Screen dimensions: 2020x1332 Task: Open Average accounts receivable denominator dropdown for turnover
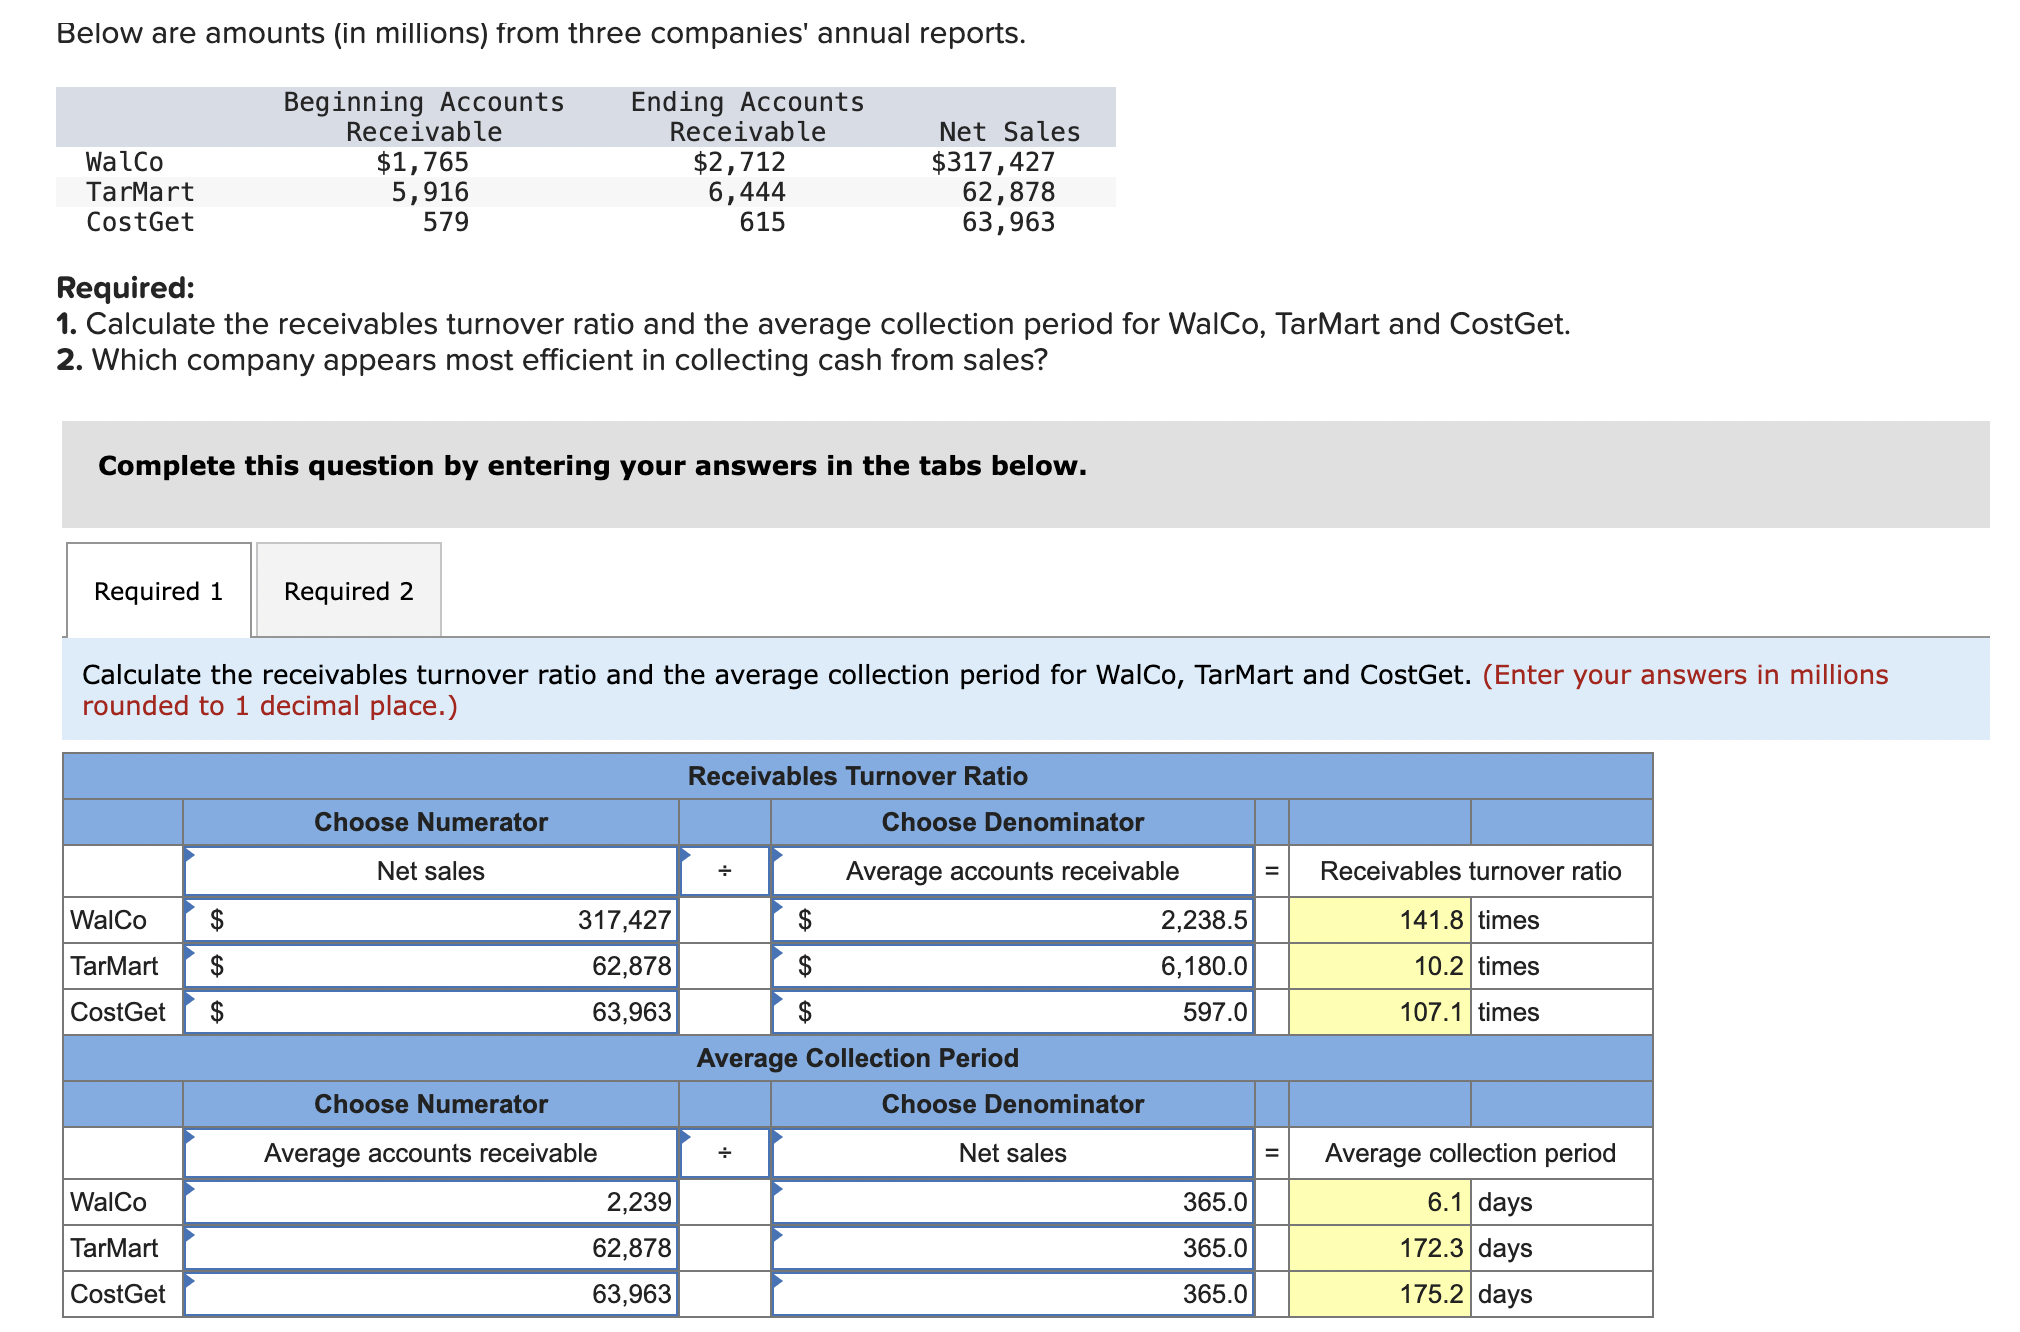pyautogui.click(x=1012, y=871)
